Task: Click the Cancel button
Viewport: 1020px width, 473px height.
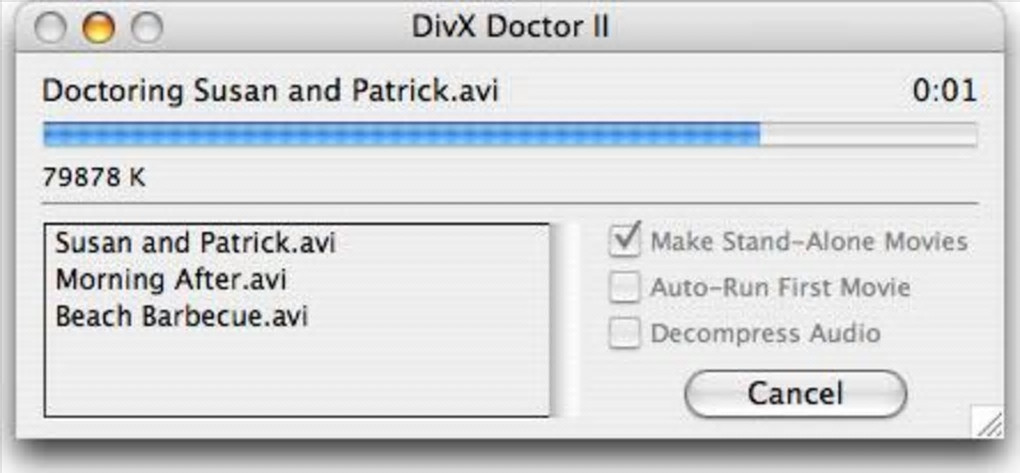Action: [795, 393]
